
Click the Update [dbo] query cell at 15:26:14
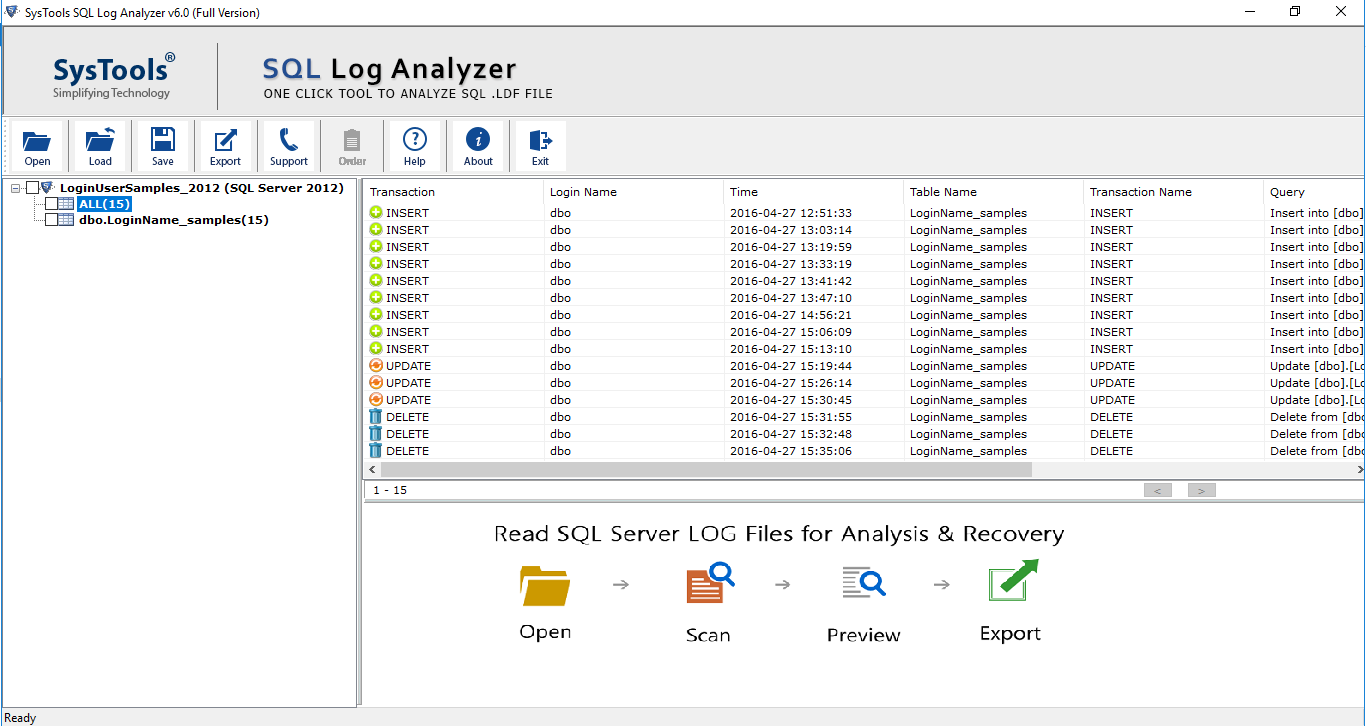(x=1316, y=383)
